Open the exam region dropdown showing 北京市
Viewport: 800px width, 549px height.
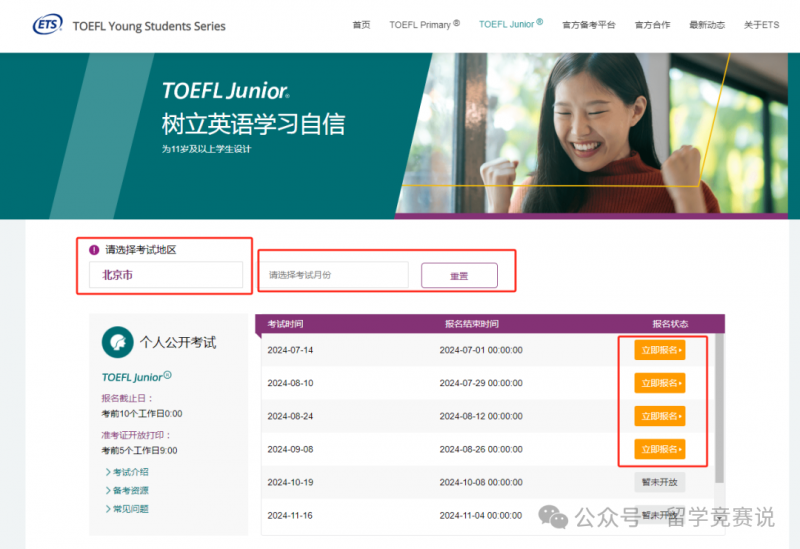click(x=166, y=275)
